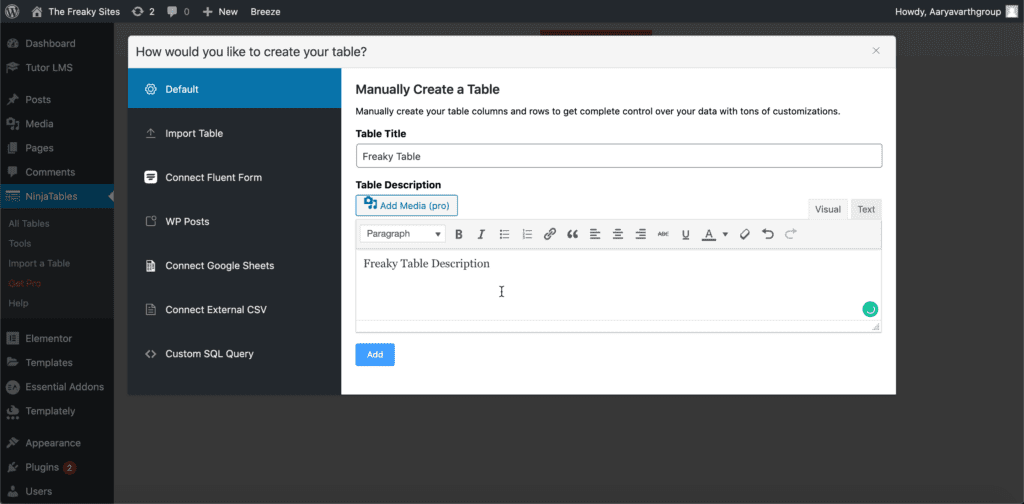Screen dimensions: 1024x504
Task: Open the WordPress logo menu
Action: [12, 11]
